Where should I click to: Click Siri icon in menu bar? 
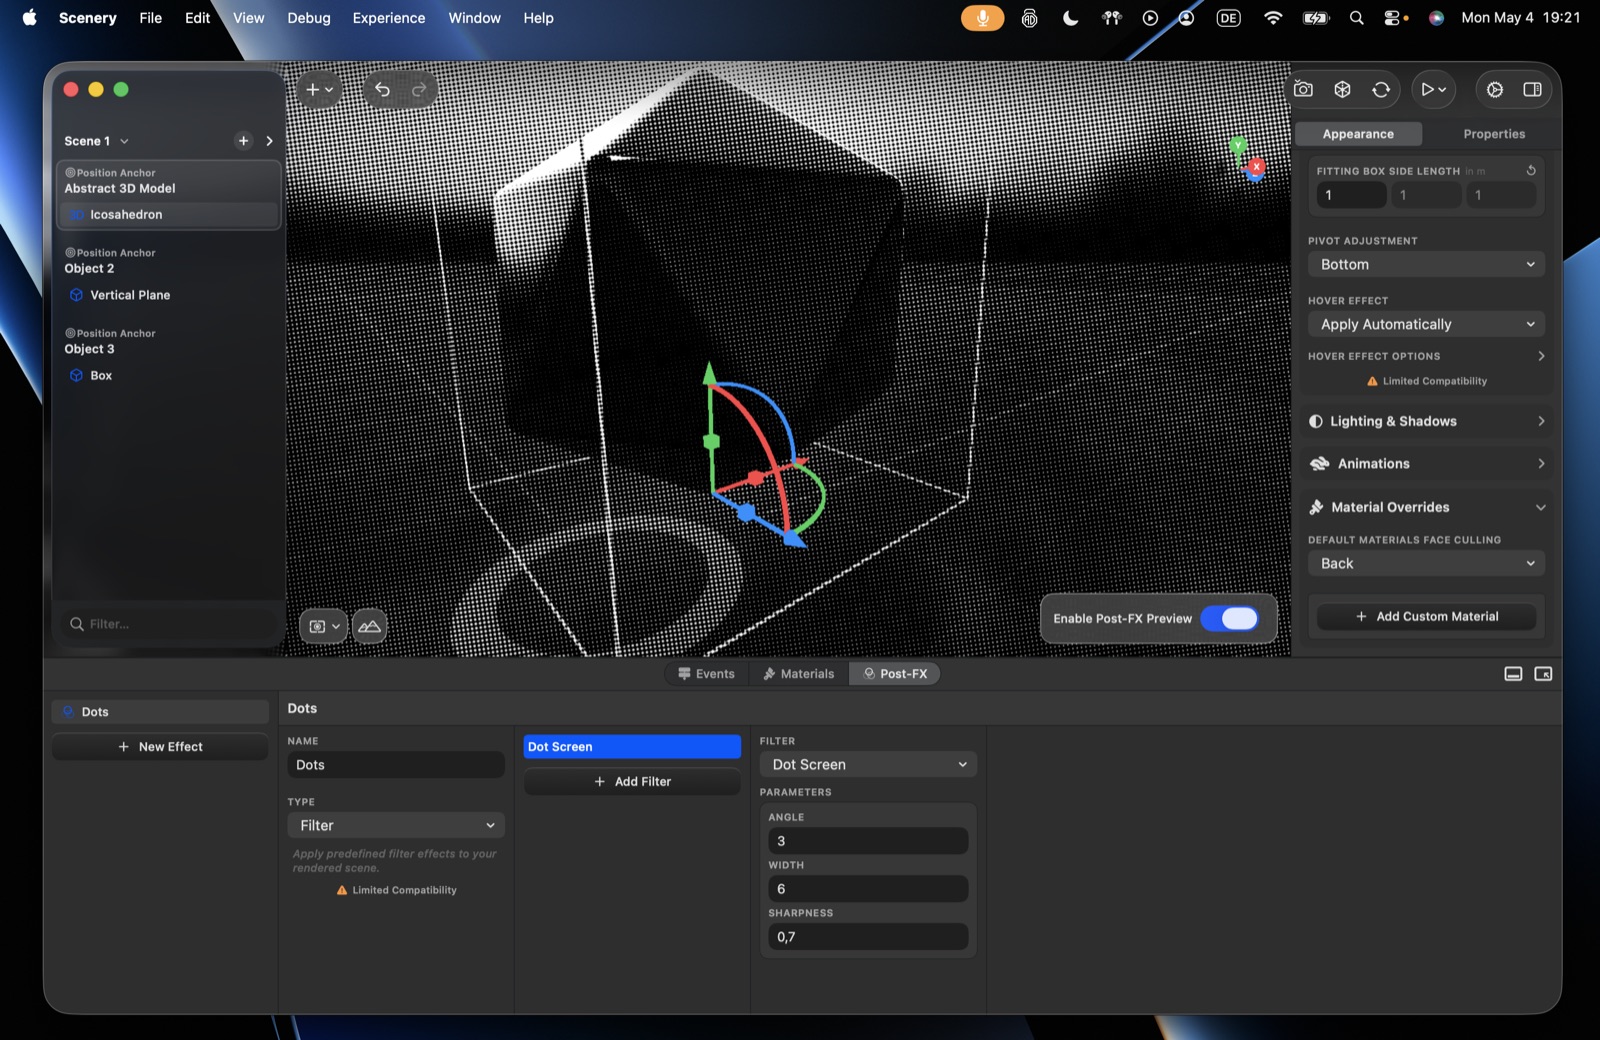[1436, 18]
